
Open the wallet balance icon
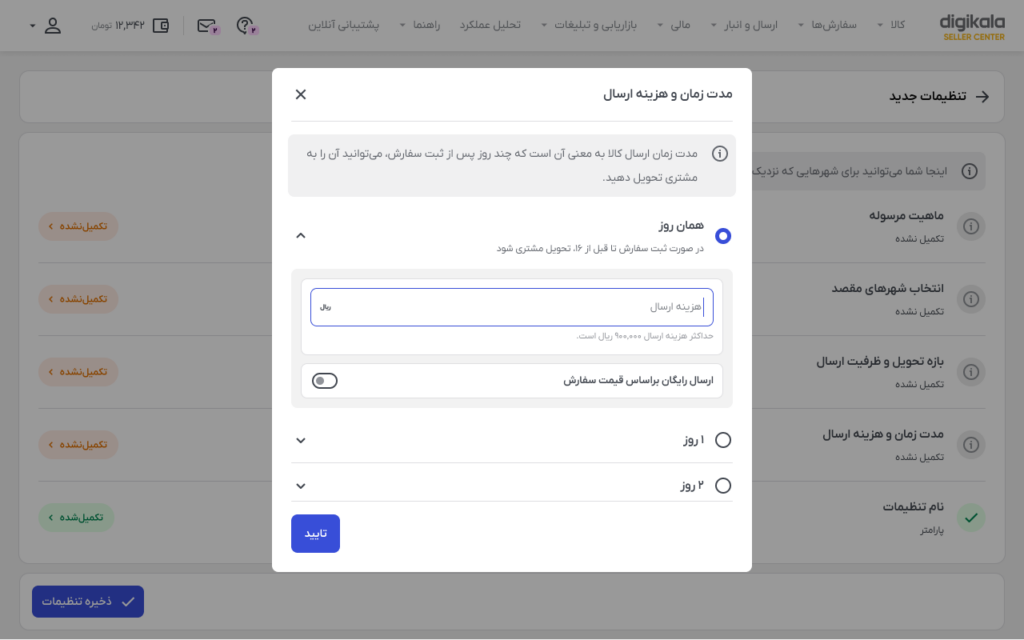(x=161, y=25)
